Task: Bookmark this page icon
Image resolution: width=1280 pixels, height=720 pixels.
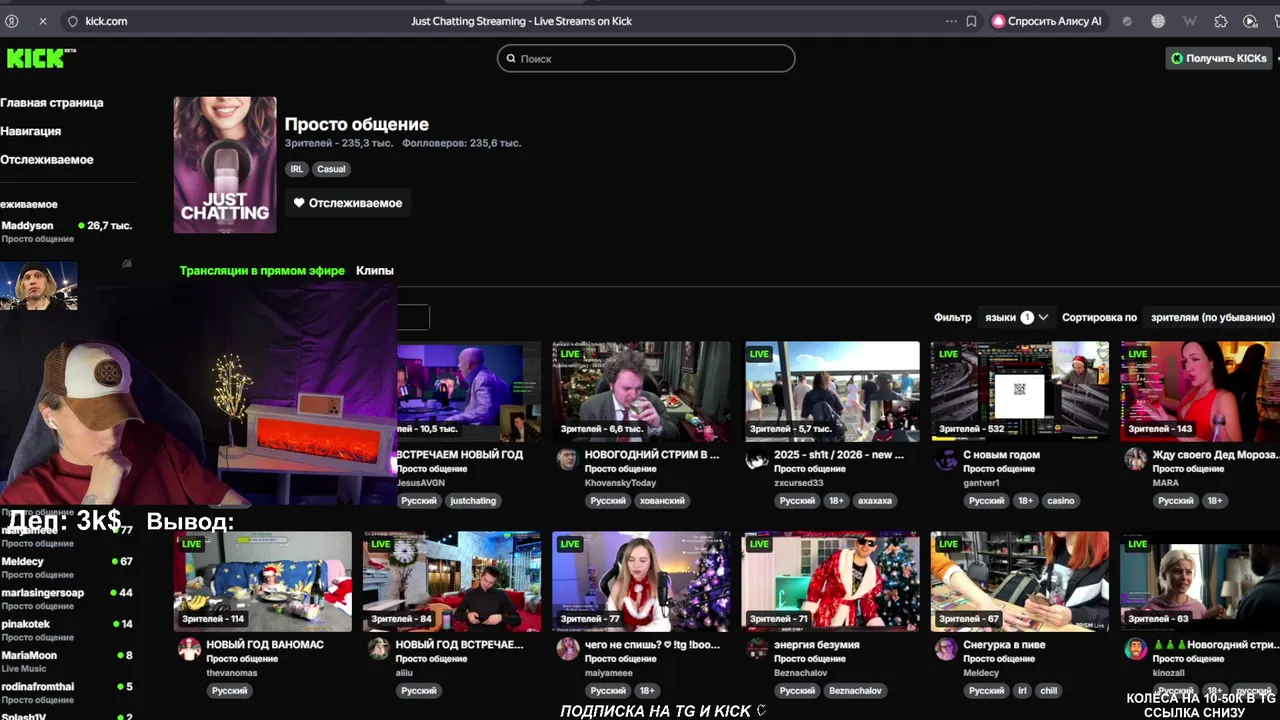Action: pos(971,21)
